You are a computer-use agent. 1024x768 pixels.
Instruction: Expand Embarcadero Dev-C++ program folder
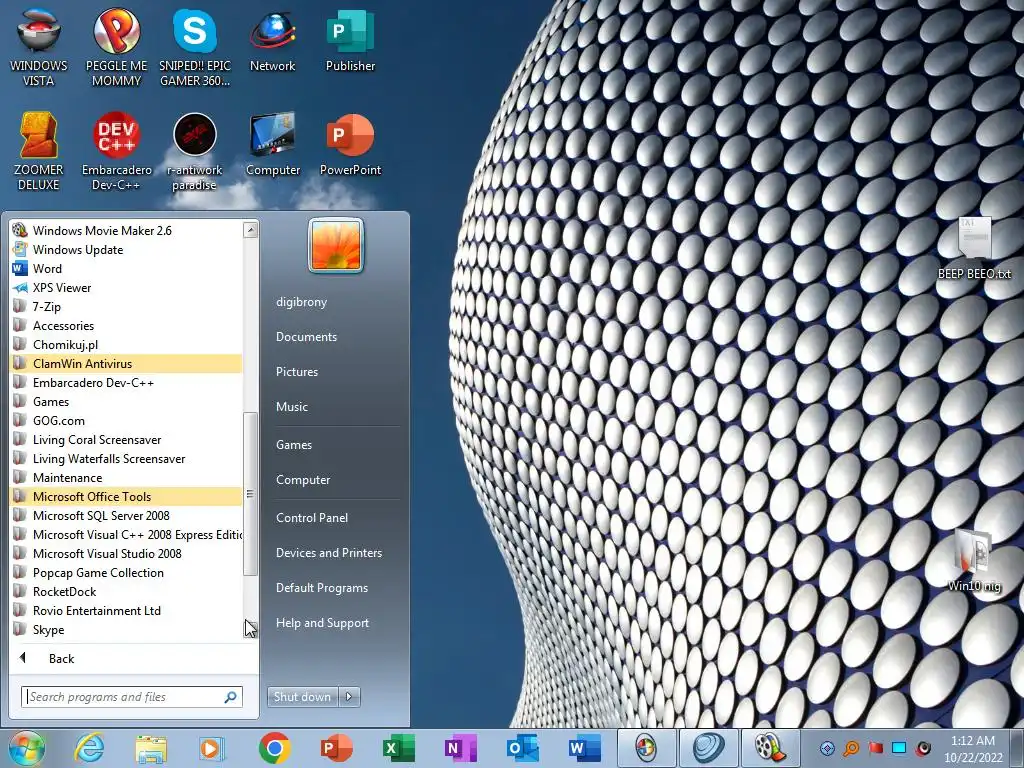(127, 382)
